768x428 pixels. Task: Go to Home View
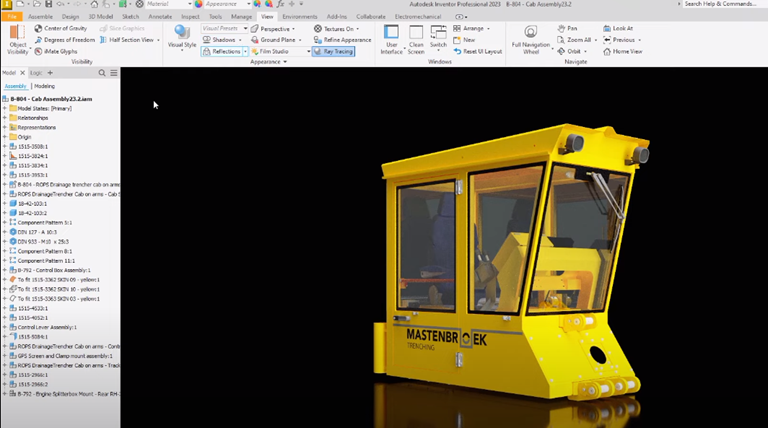click(623, 51)
